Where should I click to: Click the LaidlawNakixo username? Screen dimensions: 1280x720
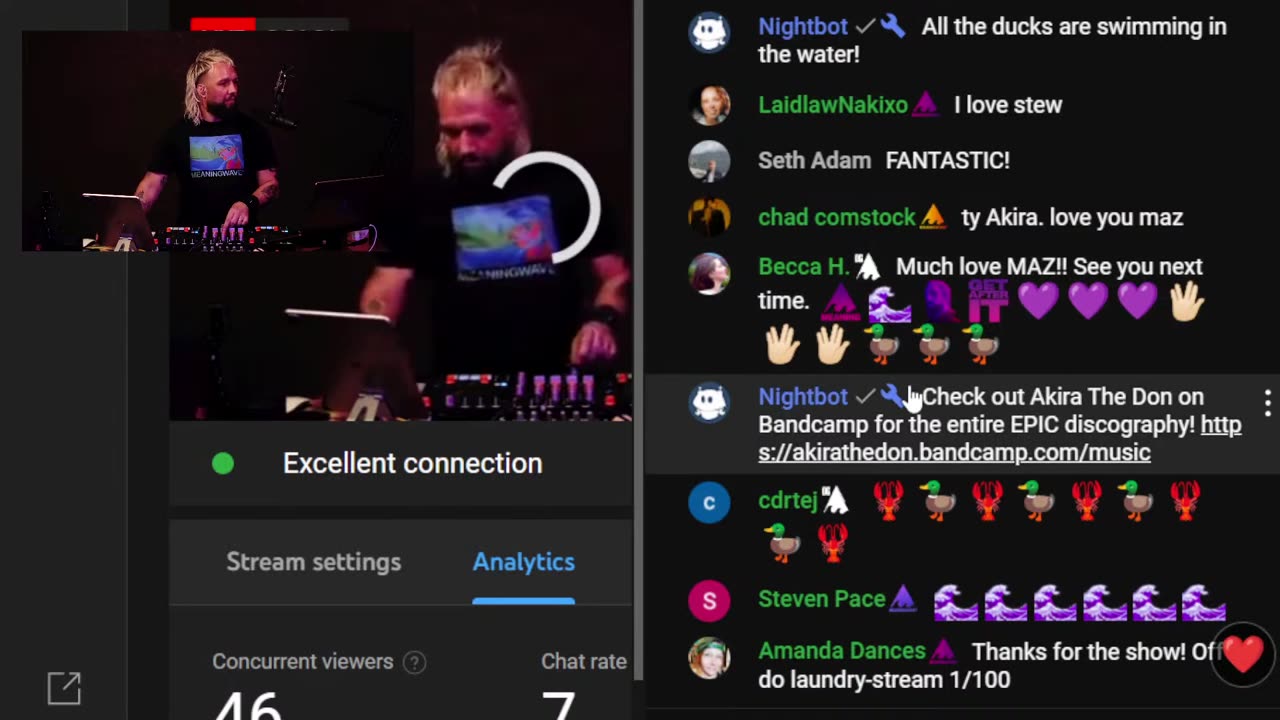(833, 105)
